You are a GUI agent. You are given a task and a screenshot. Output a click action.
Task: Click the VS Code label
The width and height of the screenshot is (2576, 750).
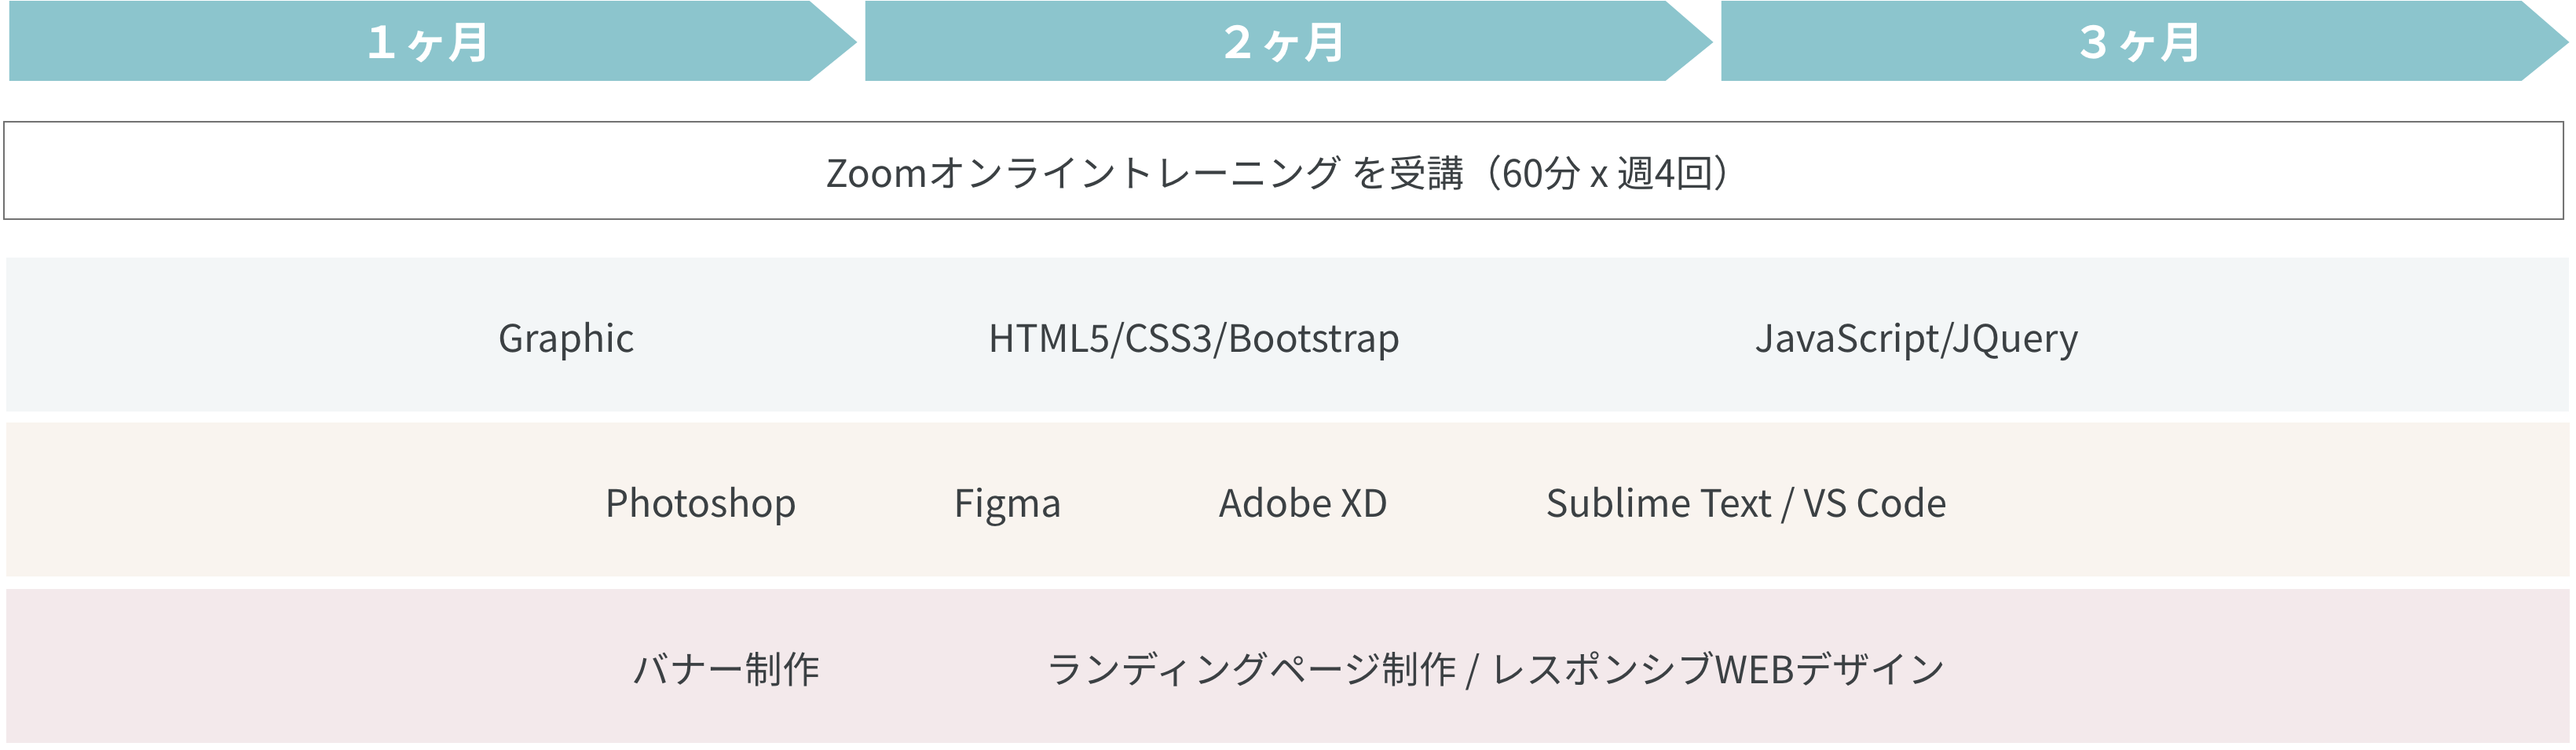tap(1875, 503)
